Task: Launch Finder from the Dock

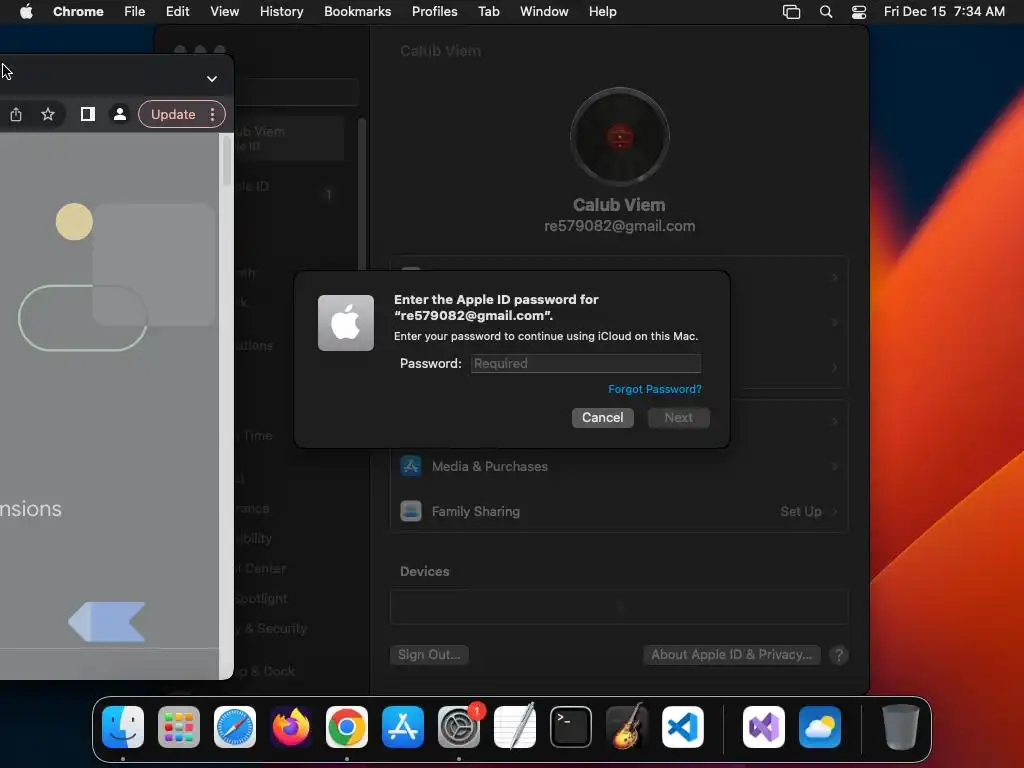Action: pyautogui.click(x=123, y=727)
